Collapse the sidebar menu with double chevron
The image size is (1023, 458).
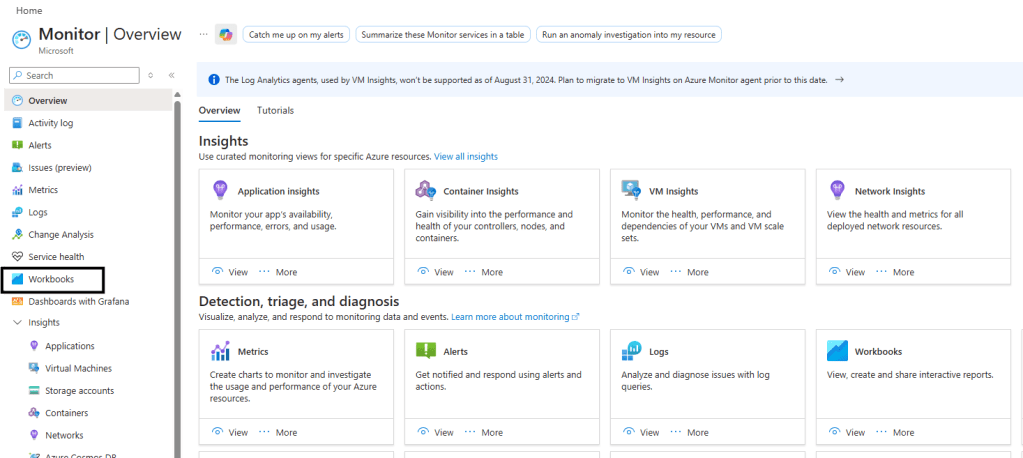172,75
